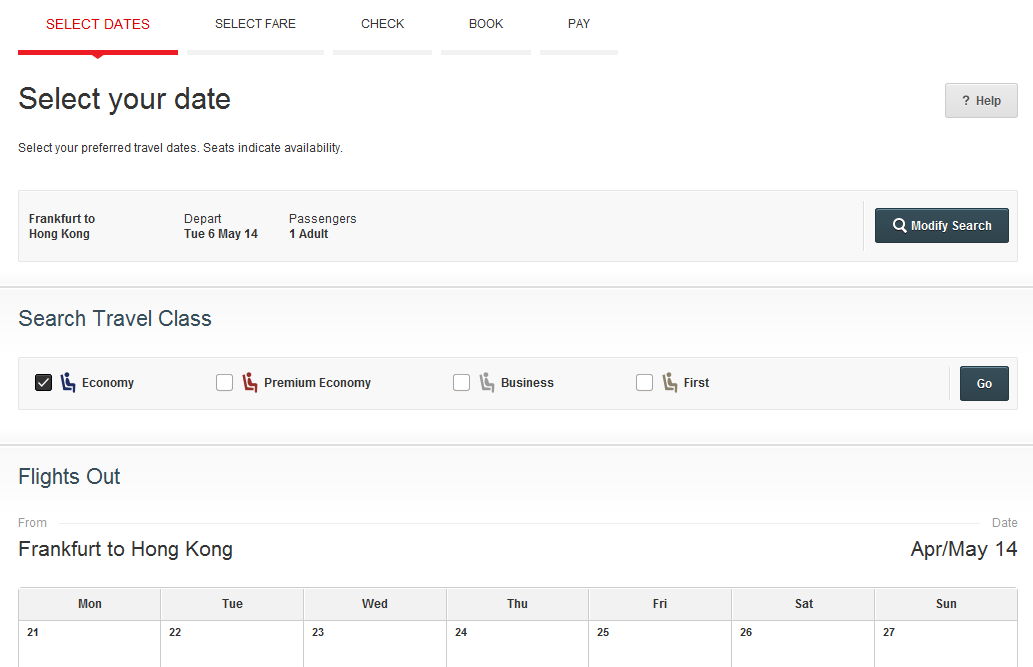Image resolution: width=1033 pixels, height=667 pixels.
Task: Choose Thursday 24 in the calendar
Action: tap(517, 644)
